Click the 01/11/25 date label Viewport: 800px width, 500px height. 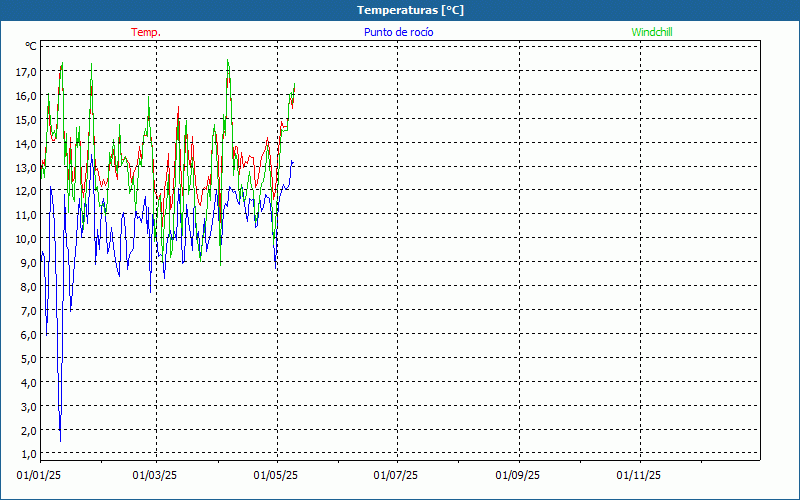click(638, 476)
